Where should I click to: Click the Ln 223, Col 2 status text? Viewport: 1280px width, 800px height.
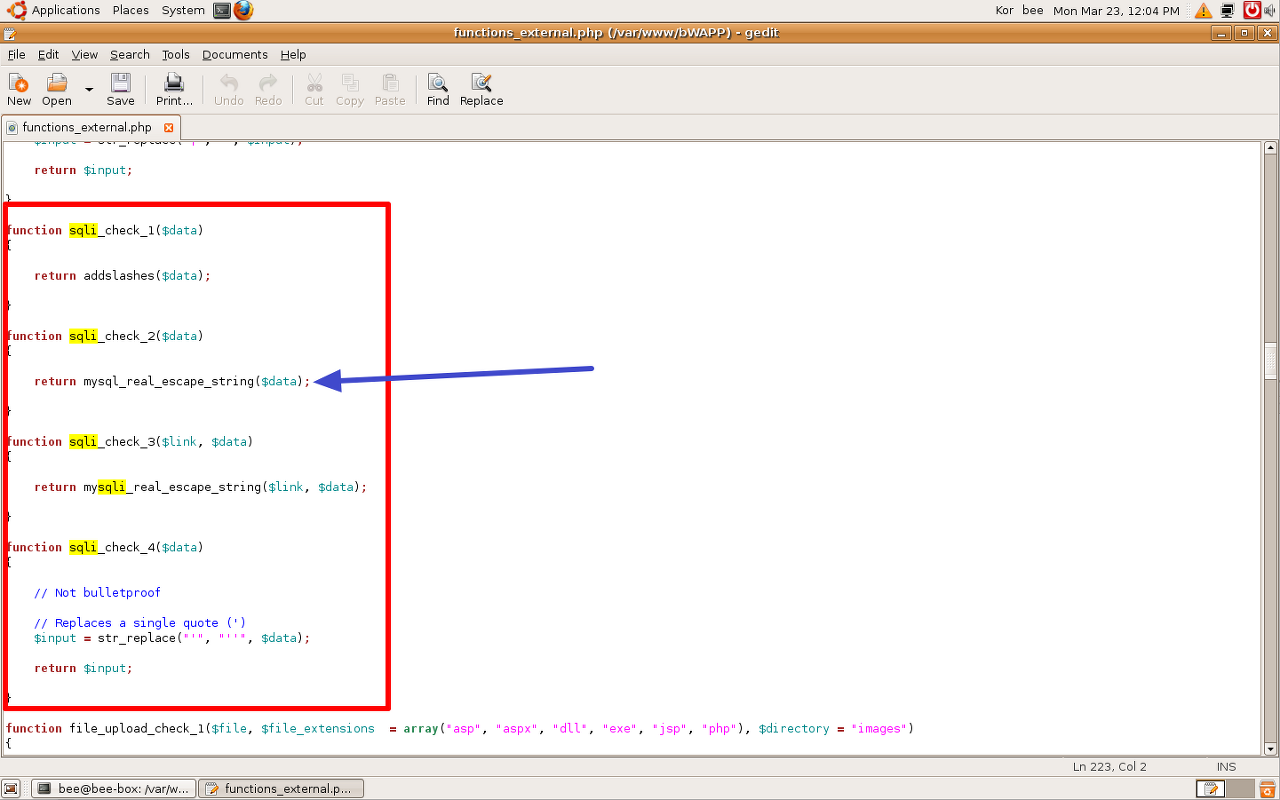pos(1109,767)
